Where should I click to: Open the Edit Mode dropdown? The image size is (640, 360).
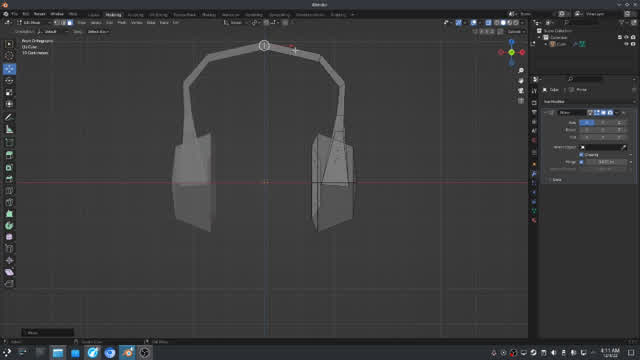[34, 23]
